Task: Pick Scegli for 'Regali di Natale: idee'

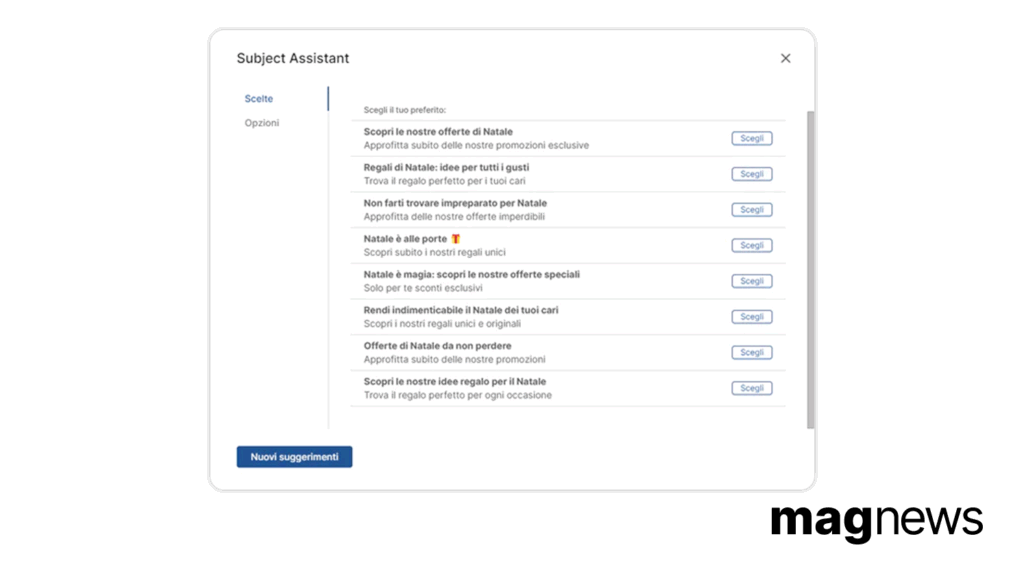Action: [752, 174]
